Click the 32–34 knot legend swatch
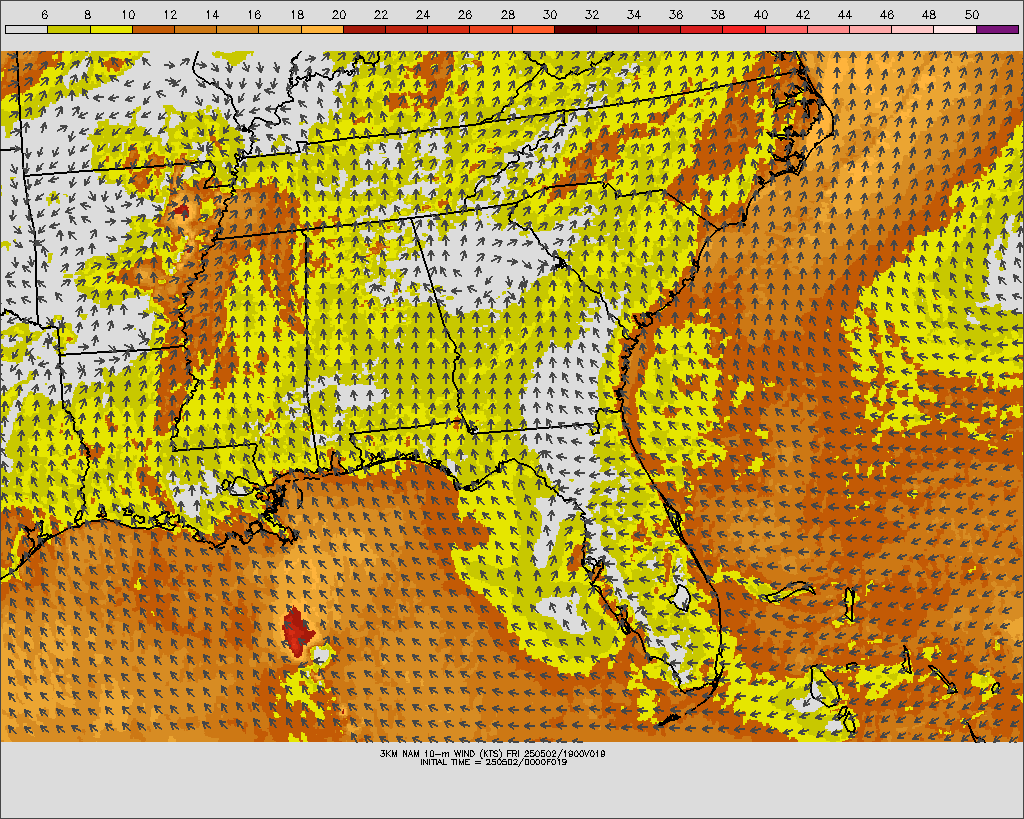 tap(618, 29)
